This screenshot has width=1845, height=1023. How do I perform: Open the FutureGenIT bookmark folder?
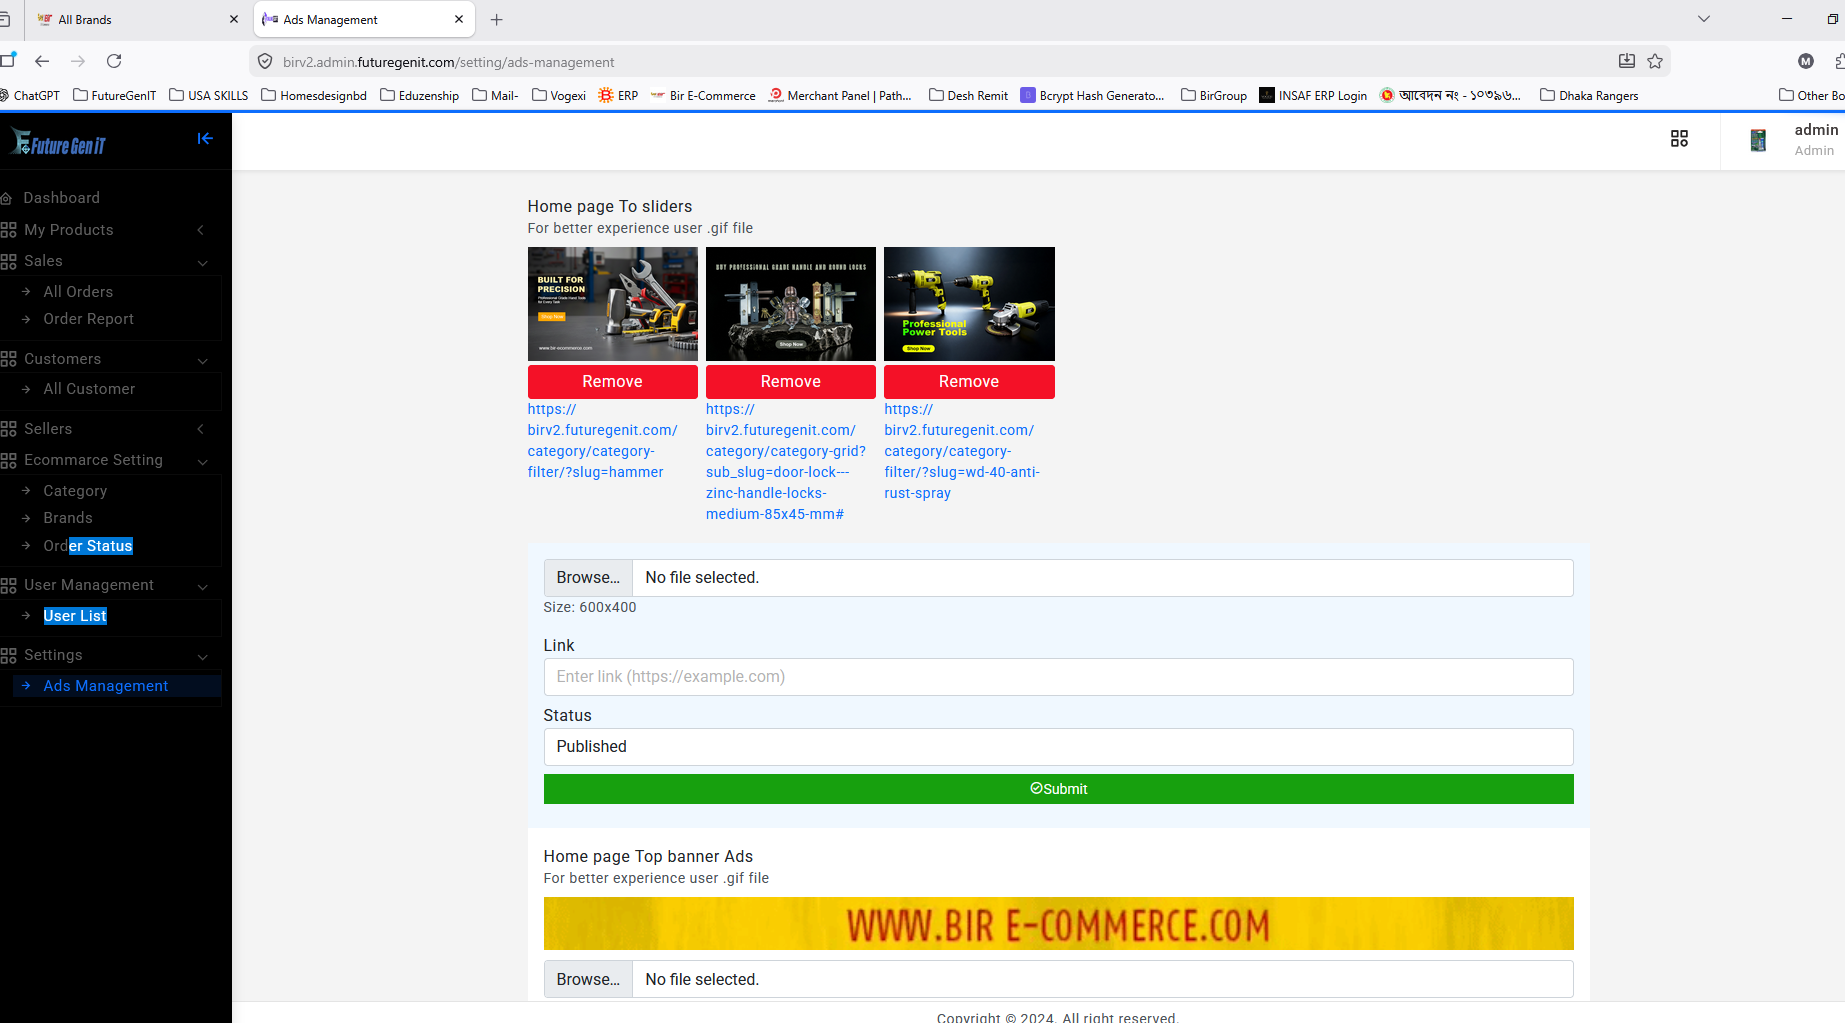tap(115, 96)
